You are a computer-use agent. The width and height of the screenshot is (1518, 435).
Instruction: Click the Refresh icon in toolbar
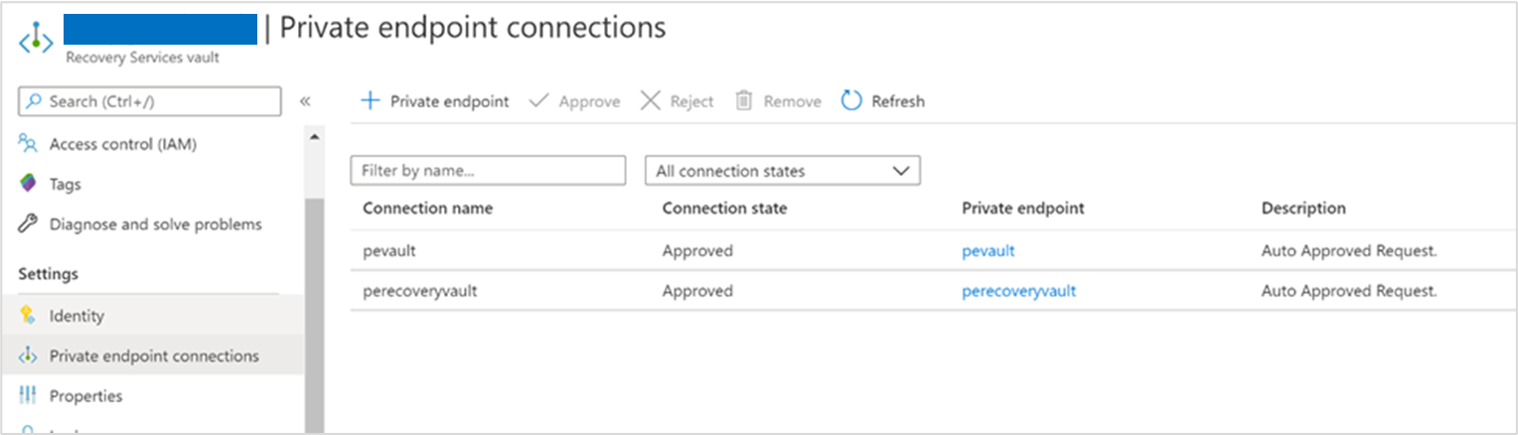[851, 101]
